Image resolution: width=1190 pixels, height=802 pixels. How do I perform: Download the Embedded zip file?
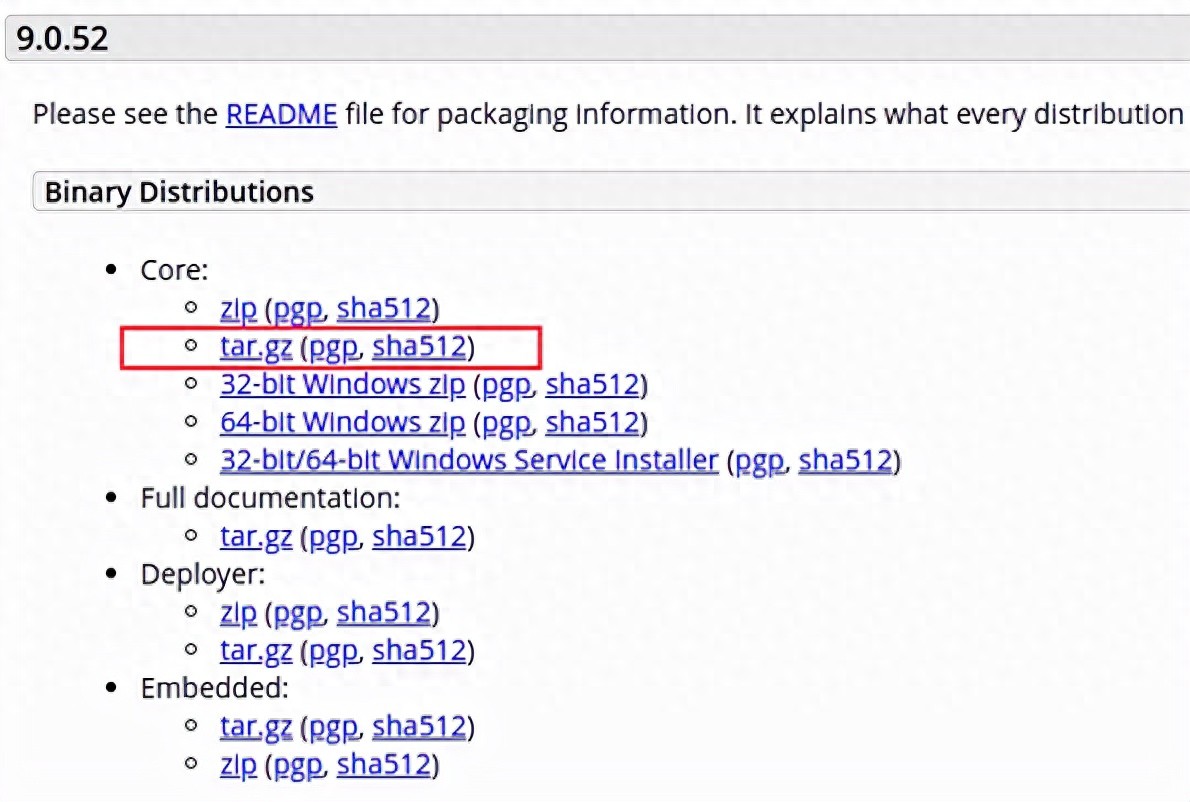[238, 765]
